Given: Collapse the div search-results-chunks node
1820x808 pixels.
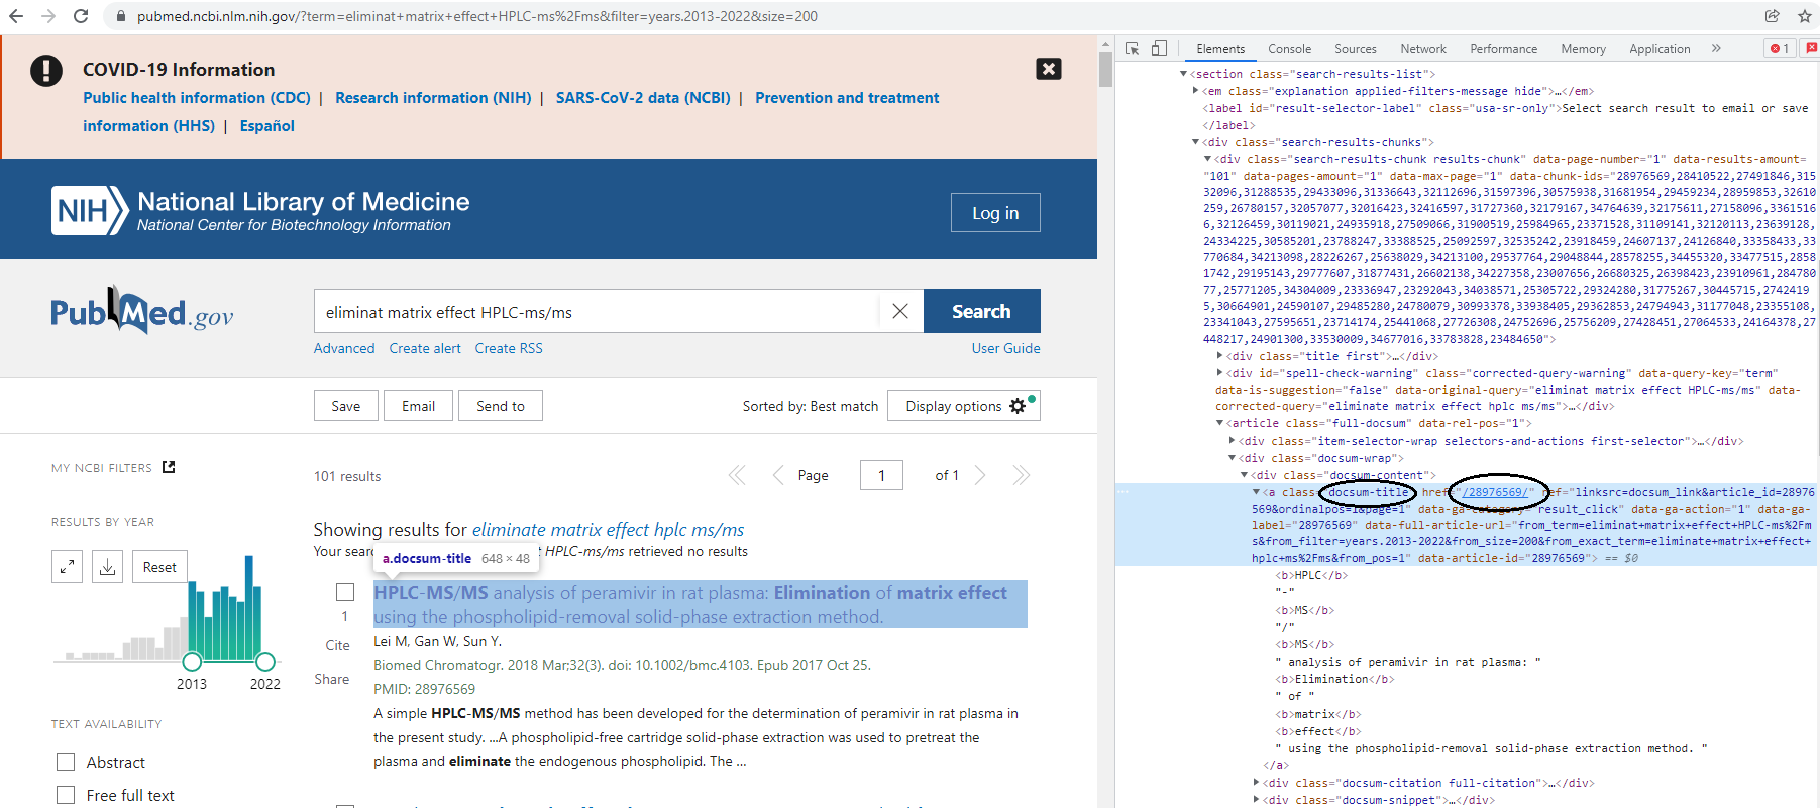Looking at the screenshot, I should point(1196,142).
